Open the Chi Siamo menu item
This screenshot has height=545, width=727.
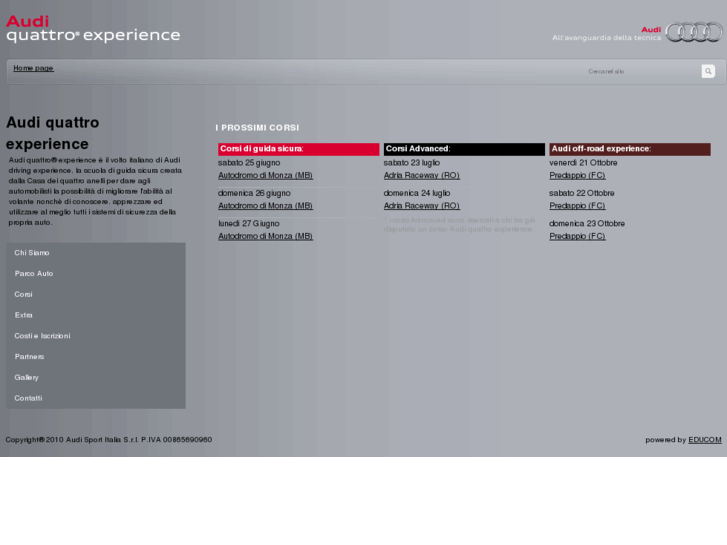coord(32,253)
